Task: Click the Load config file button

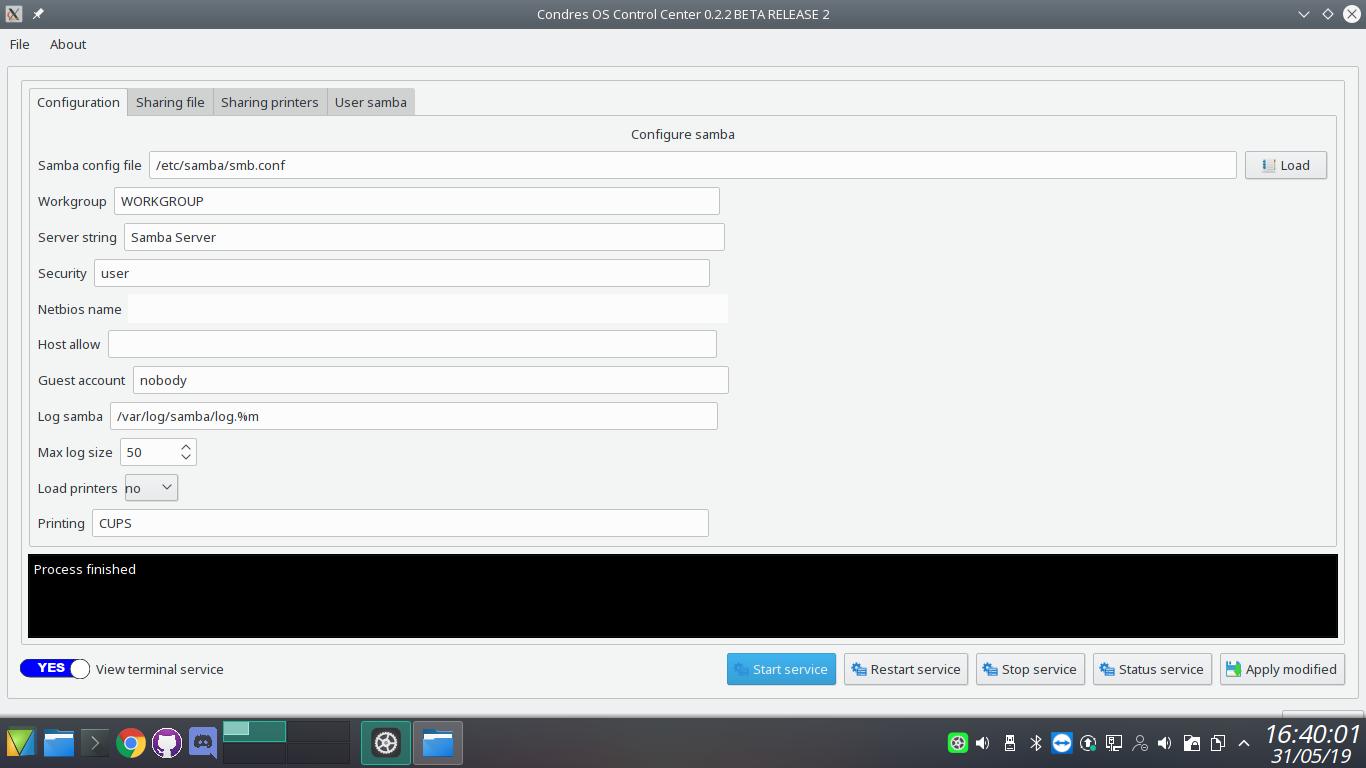Action: [1285, 165]
